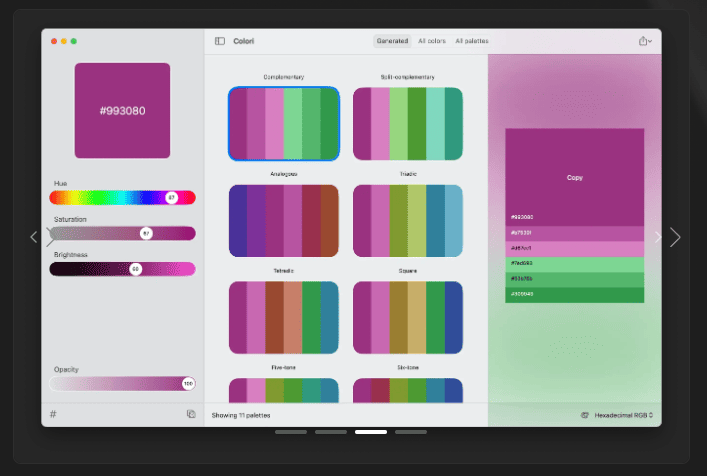Switch to the Generated tab

pos(392,41)
